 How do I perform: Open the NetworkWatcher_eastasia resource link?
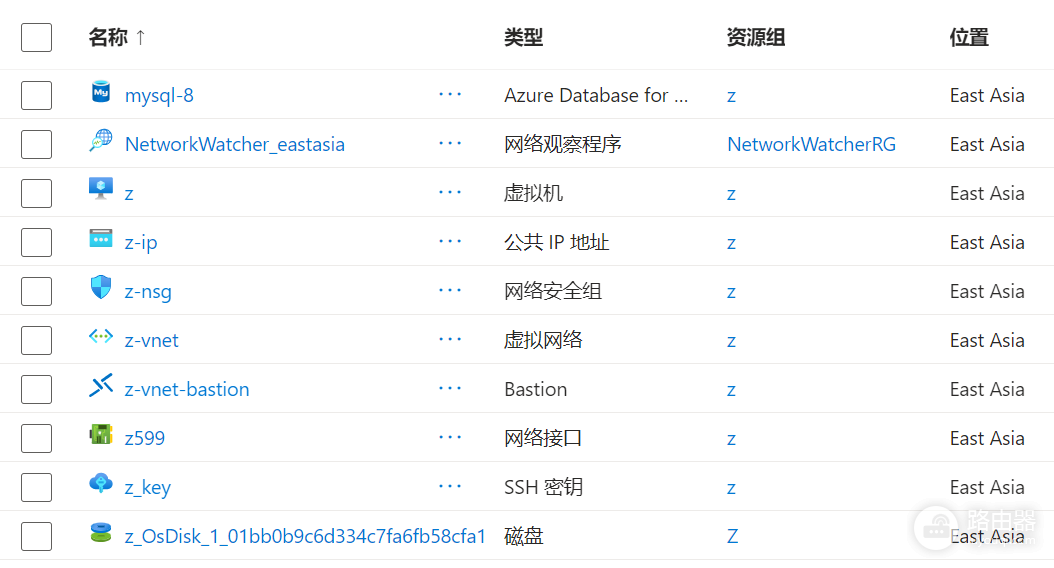(235, 145)
